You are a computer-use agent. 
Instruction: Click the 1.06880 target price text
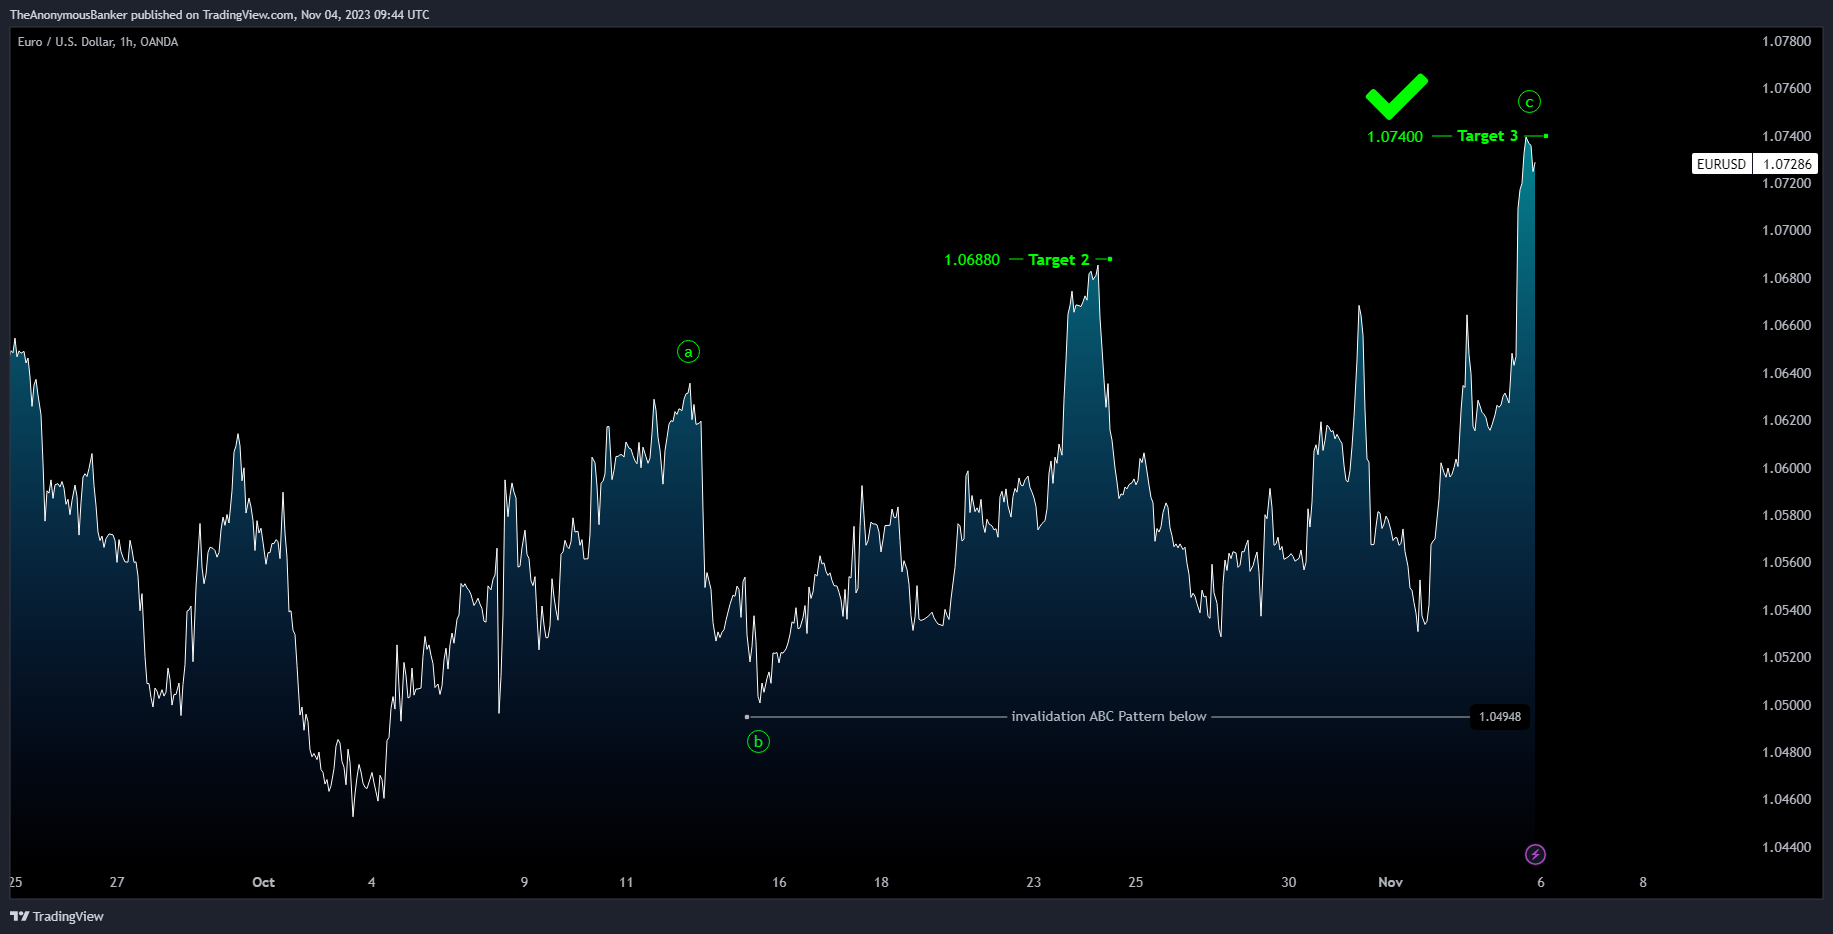point(972,260)
